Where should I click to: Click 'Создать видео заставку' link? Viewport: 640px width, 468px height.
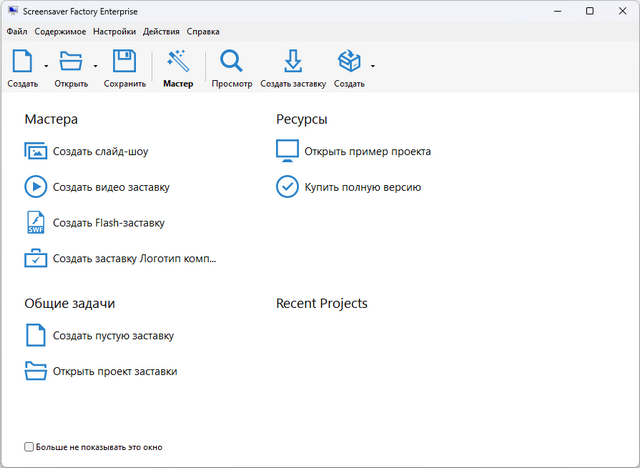point(111,187)
